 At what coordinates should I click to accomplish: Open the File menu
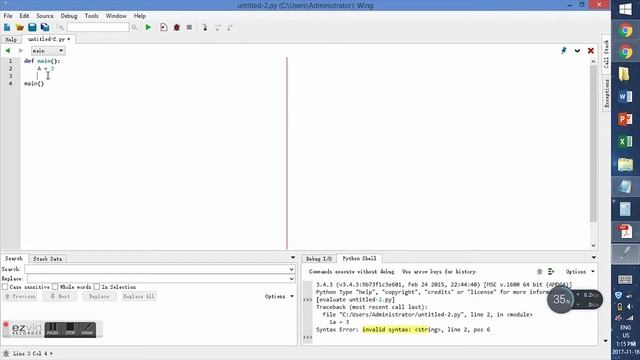point(8,16)
